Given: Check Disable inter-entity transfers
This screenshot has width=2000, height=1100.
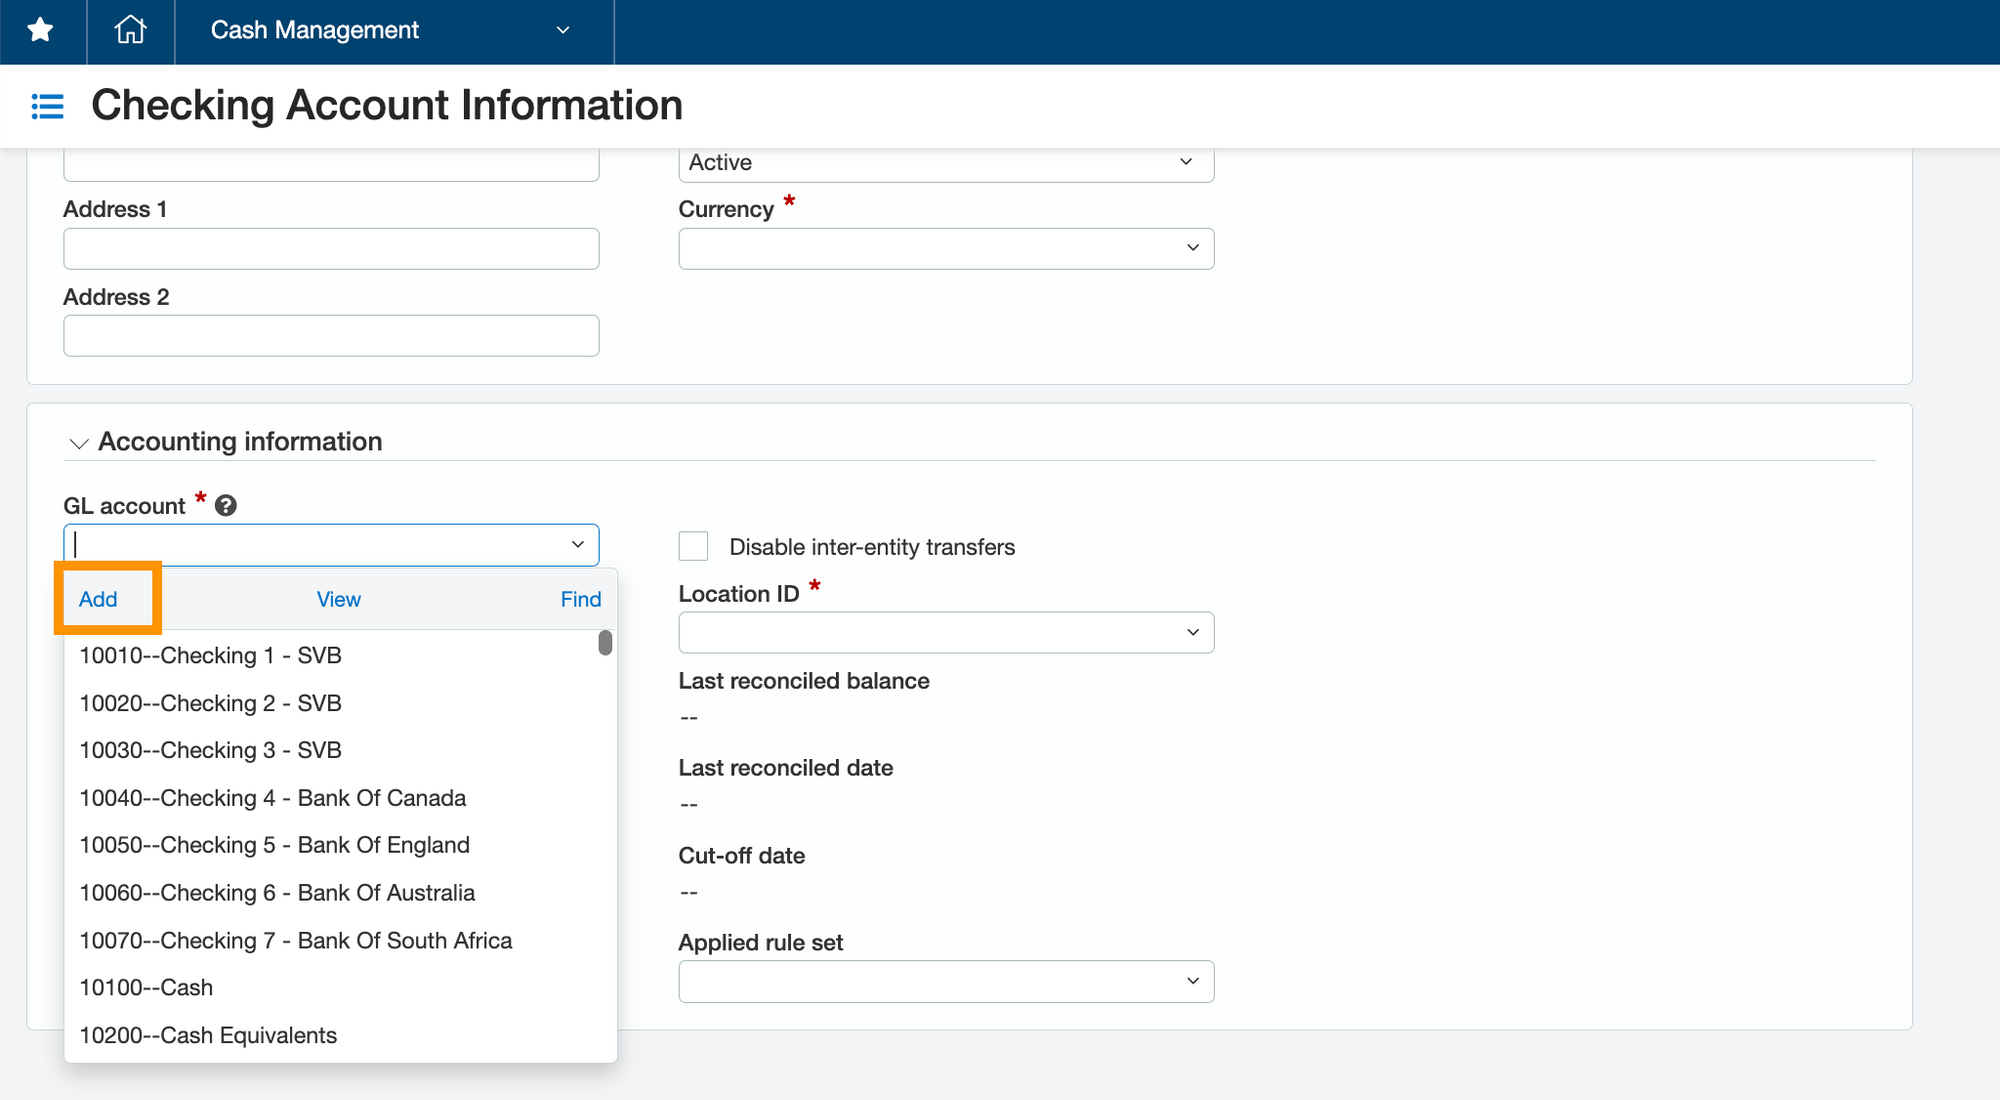Looking at the screenshot, I should (x=693, y=546).
